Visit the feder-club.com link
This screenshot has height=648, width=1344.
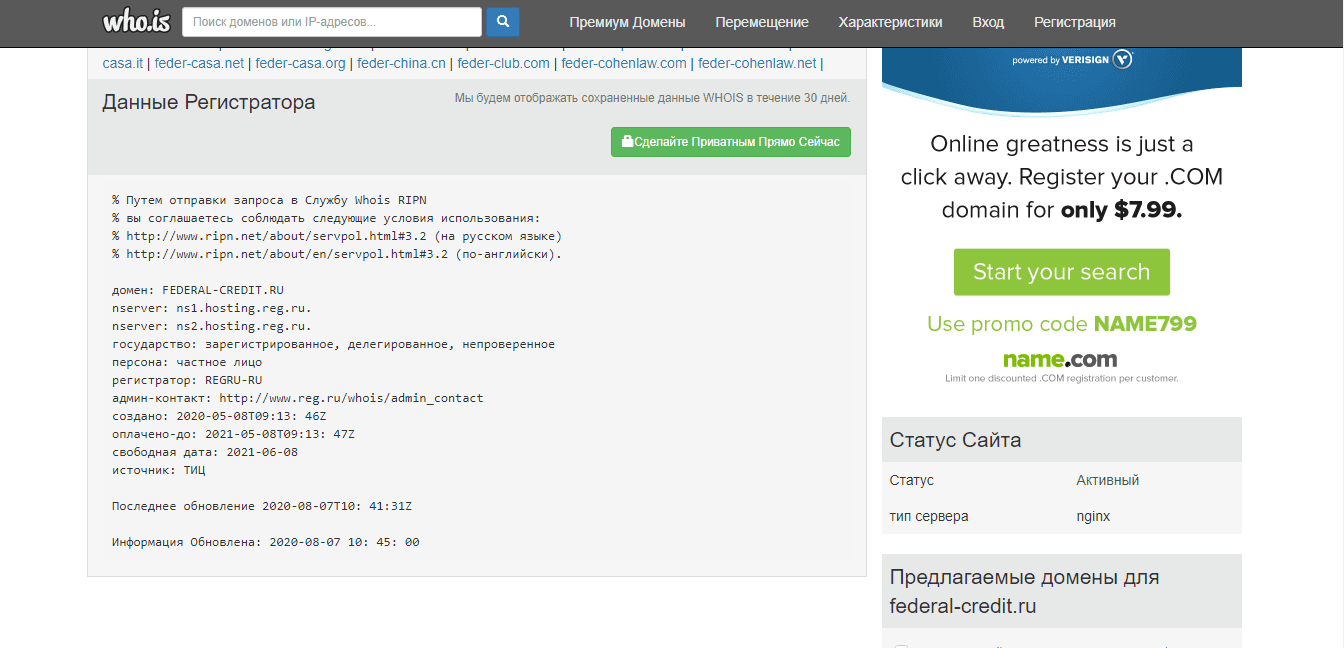(503, 63)
